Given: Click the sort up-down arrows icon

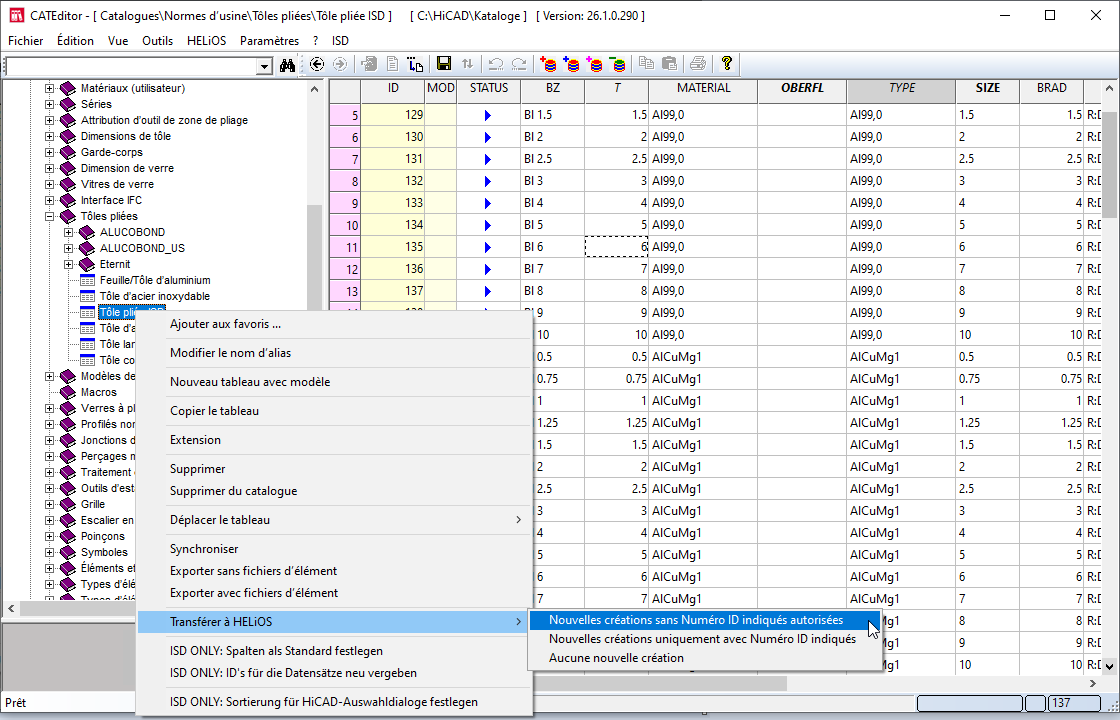Looking at the screenshot, I should click(x=467, y=64).
